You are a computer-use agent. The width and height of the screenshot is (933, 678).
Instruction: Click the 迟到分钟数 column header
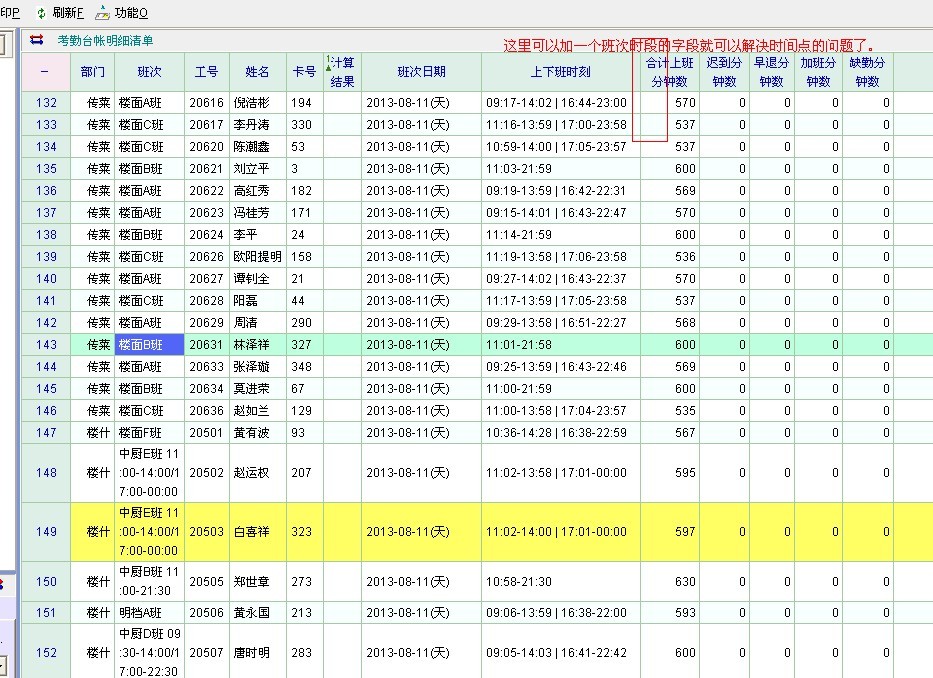[x=724, y=72]
